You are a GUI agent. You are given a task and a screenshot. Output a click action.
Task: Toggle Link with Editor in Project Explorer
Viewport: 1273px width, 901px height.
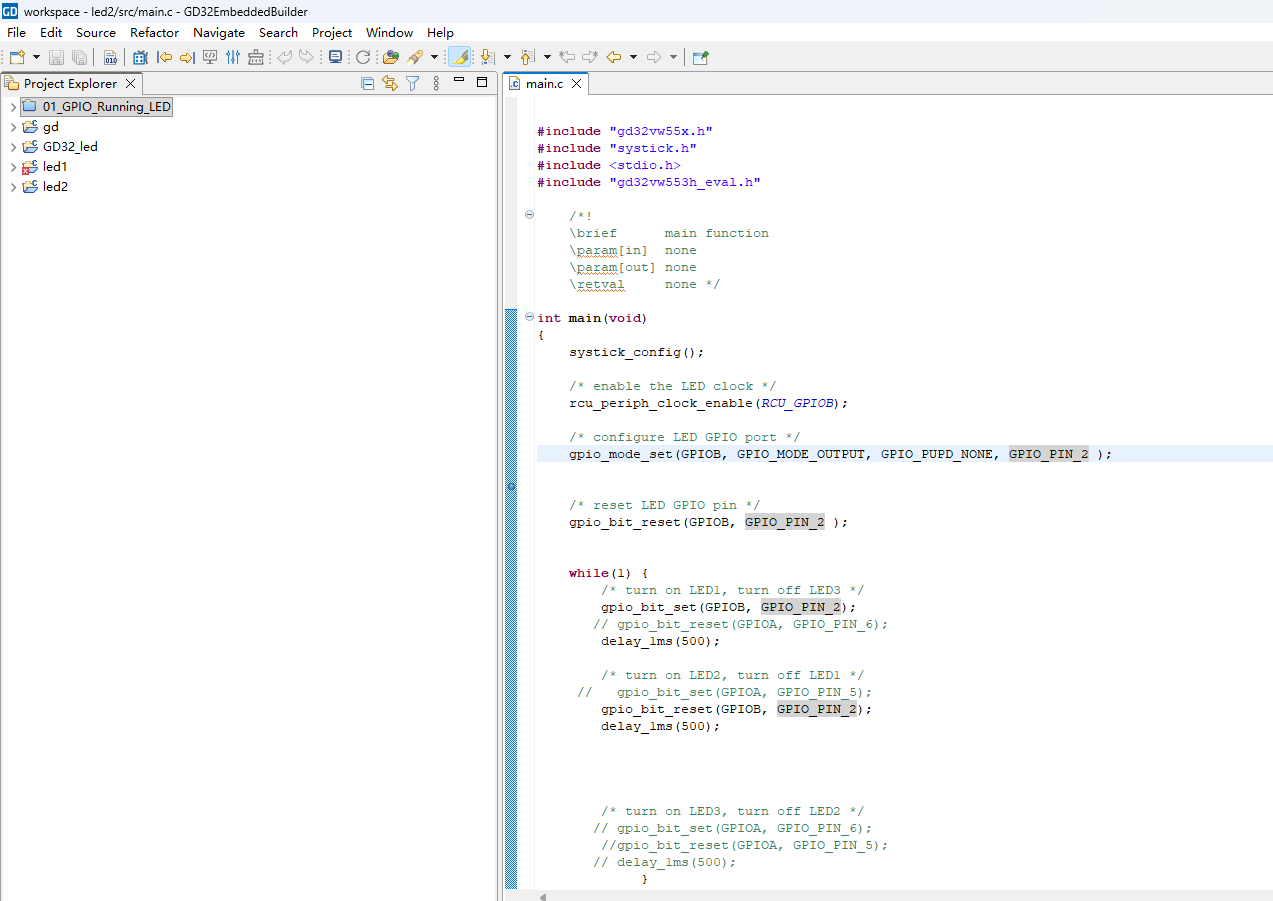coord(390,84)
